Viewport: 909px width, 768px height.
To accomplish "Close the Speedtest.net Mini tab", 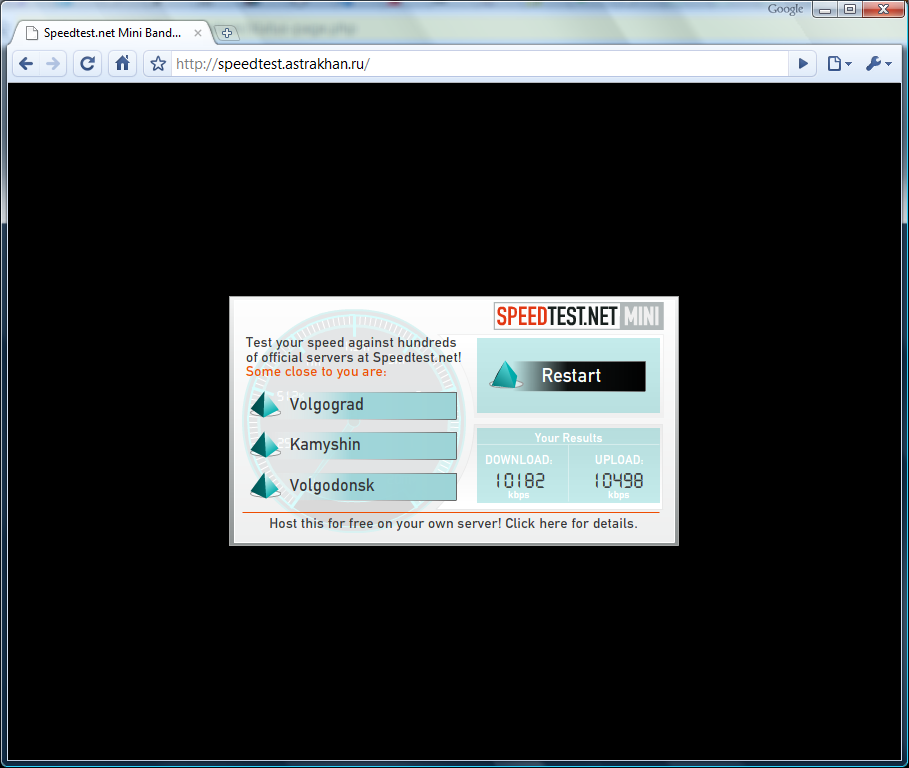I will click(198, 33).
